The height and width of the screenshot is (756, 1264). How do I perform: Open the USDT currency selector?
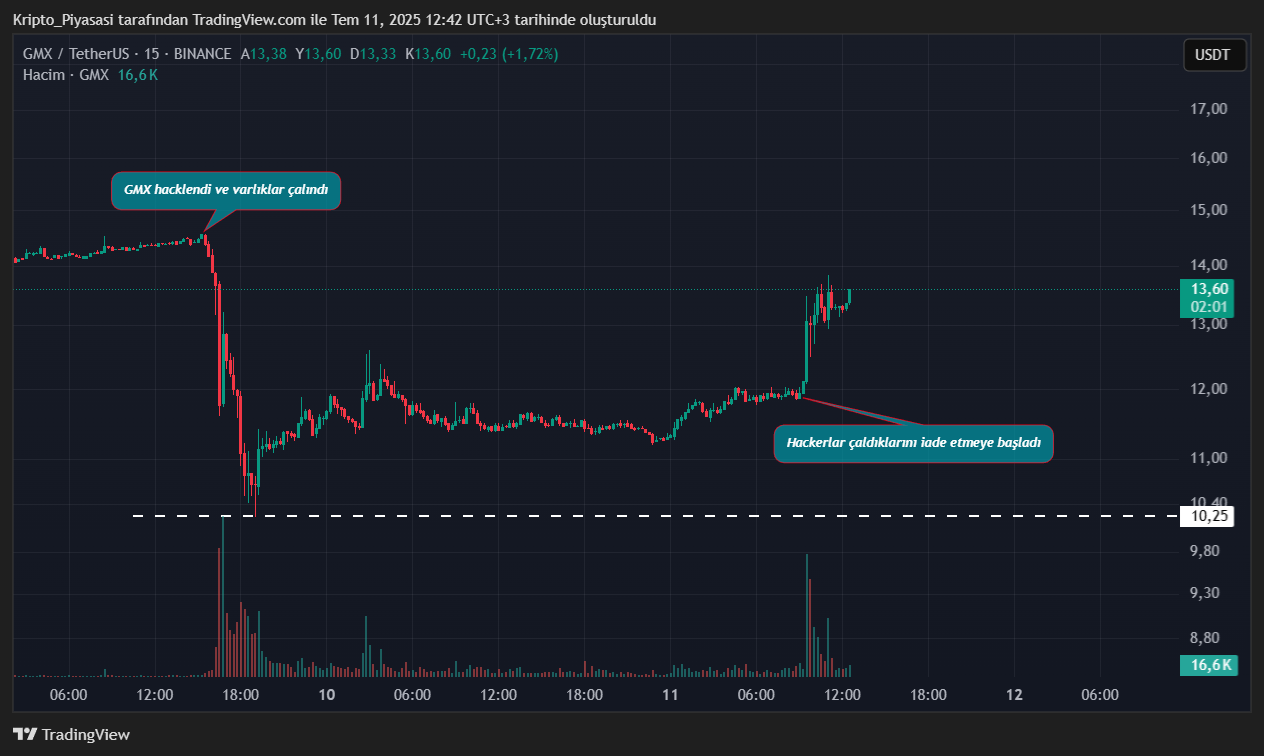point(1214,55)
